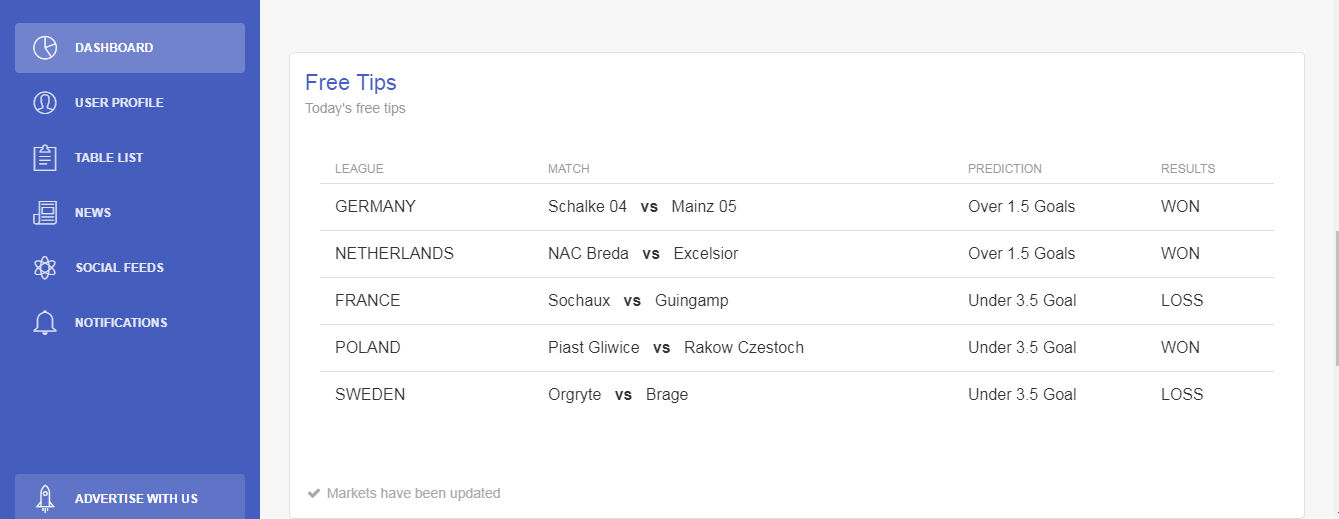Click the Dashboard pie chart icon
1339x519 pixels.
(x=45, y=48)
